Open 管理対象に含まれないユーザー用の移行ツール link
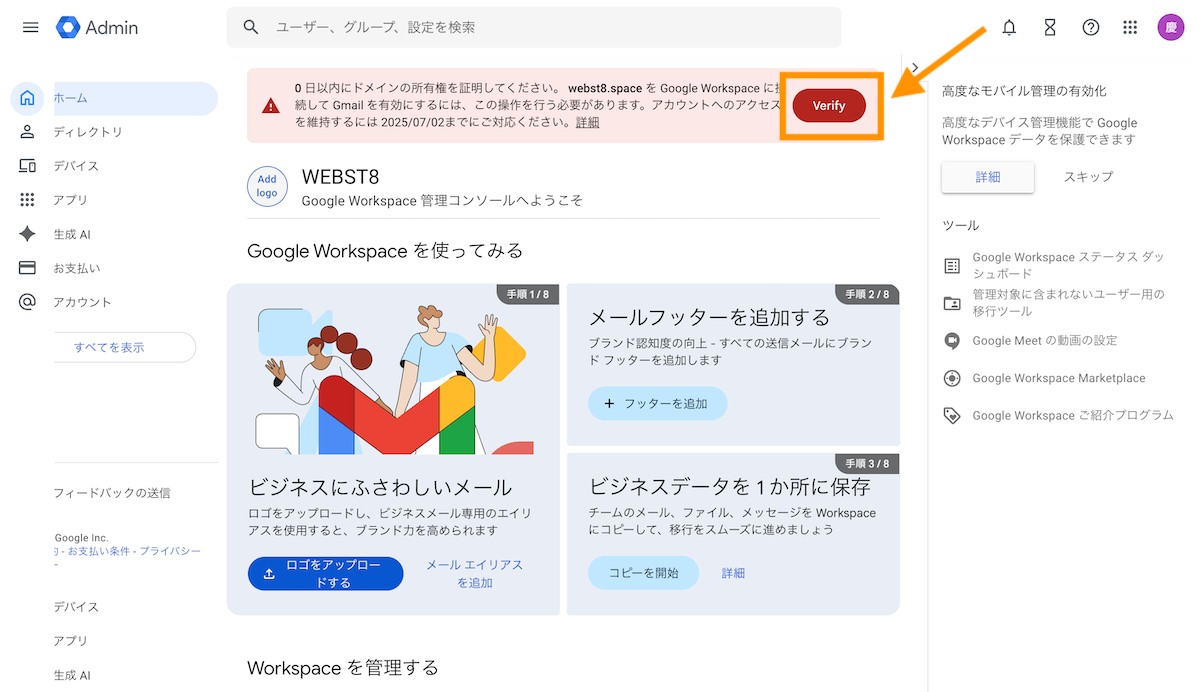1200x692 pixels. pos(1069,303)
